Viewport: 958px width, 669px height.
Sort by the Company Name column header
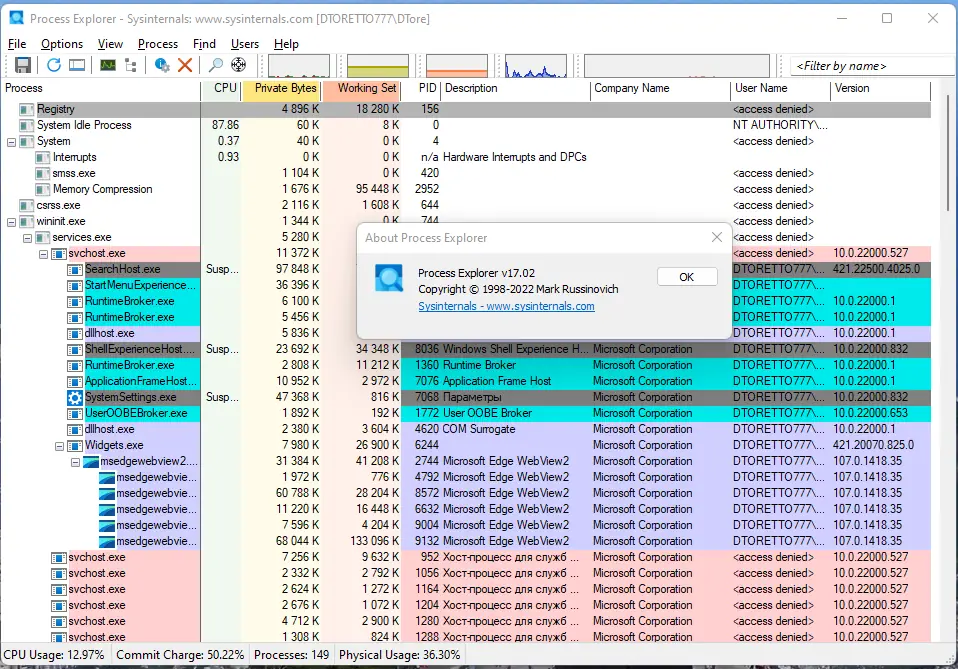(660, 88)
